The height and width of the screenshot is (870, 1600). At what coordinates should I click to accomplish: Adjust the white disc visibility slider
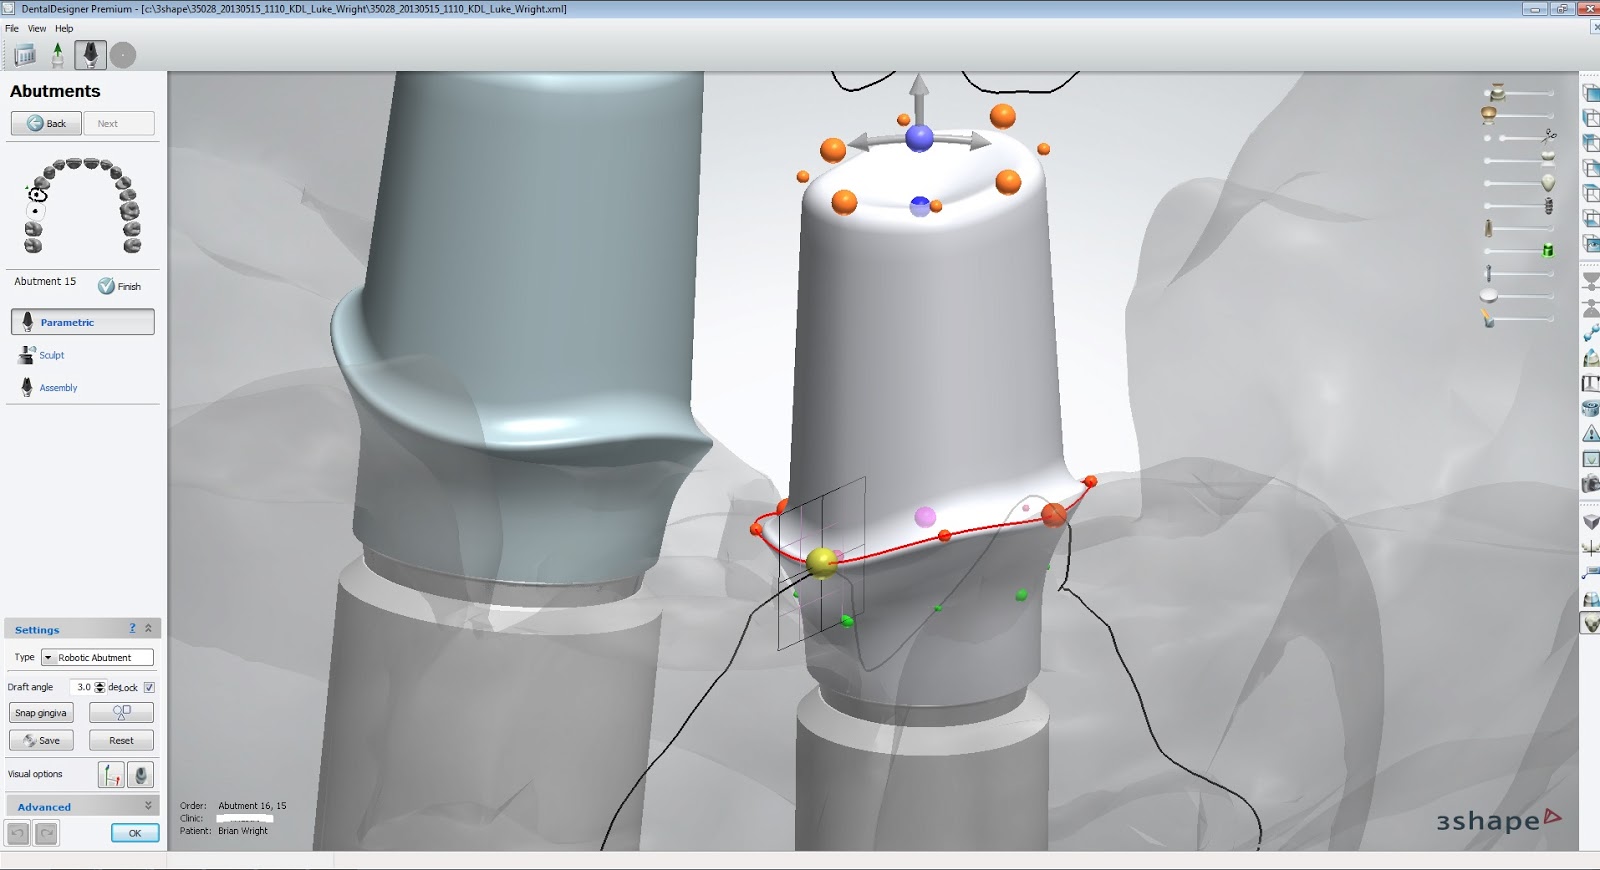tap(1518, 296)
